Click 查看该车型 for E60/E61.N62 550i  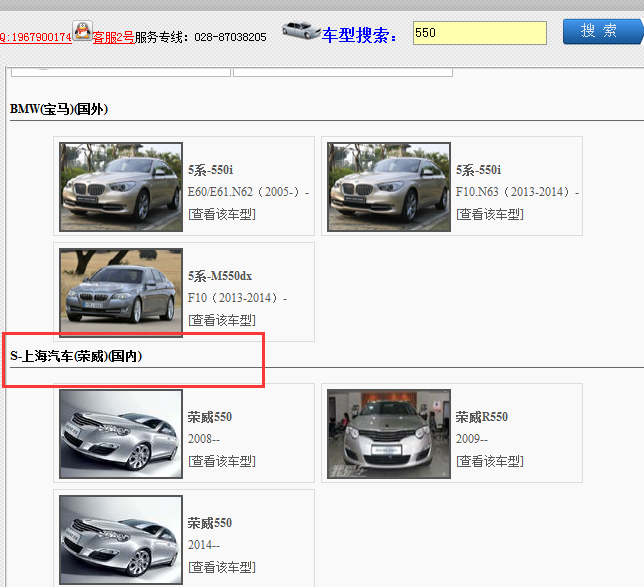[222, 214]
